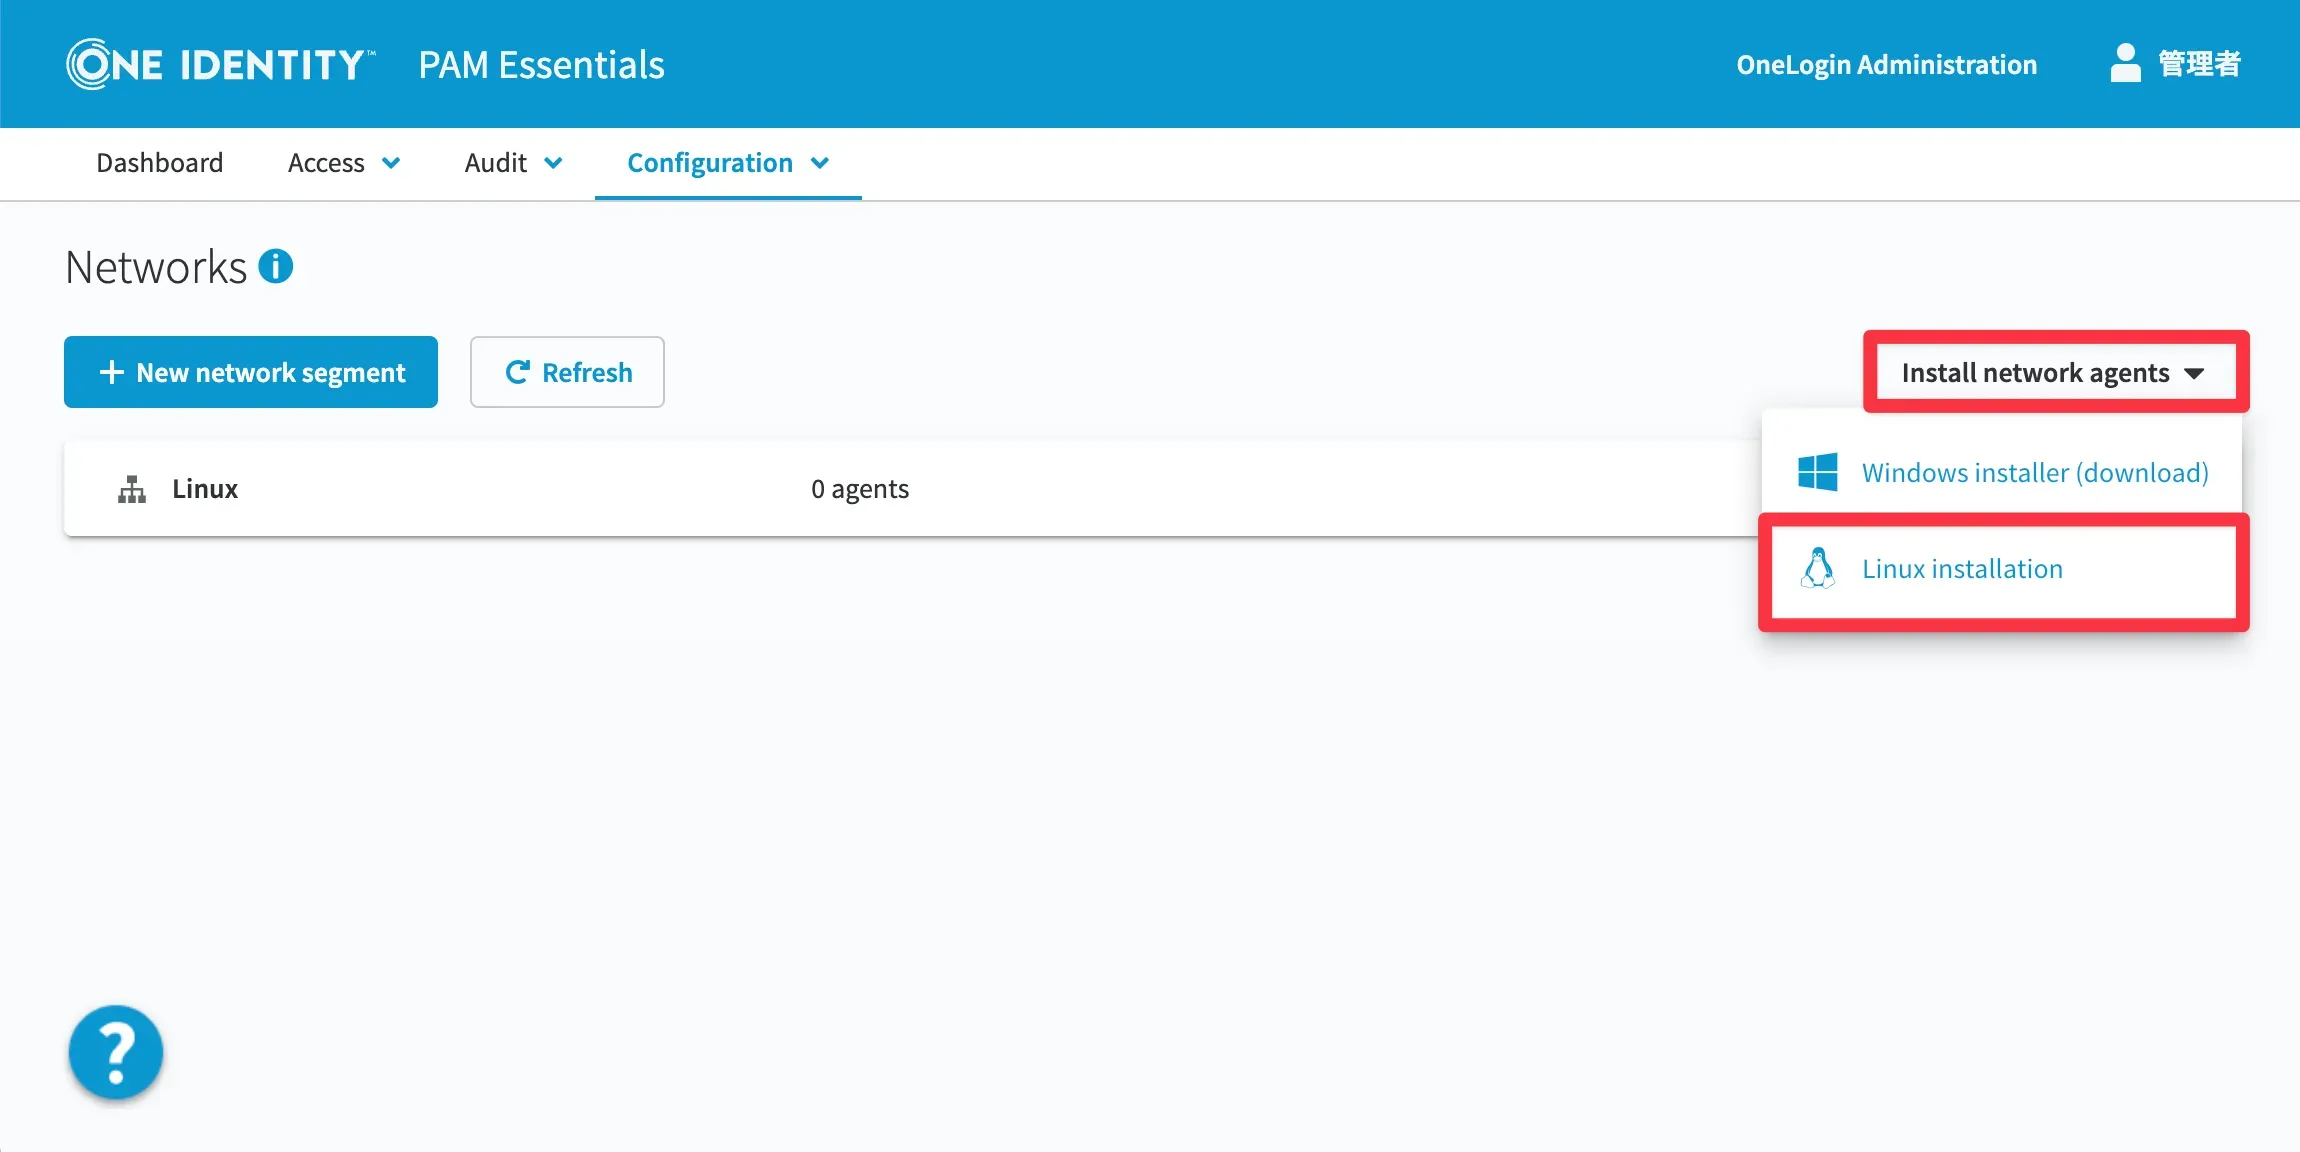Expand the Access menu chevron
This screenshot has width=2300, height=1152.
[391, 163]
